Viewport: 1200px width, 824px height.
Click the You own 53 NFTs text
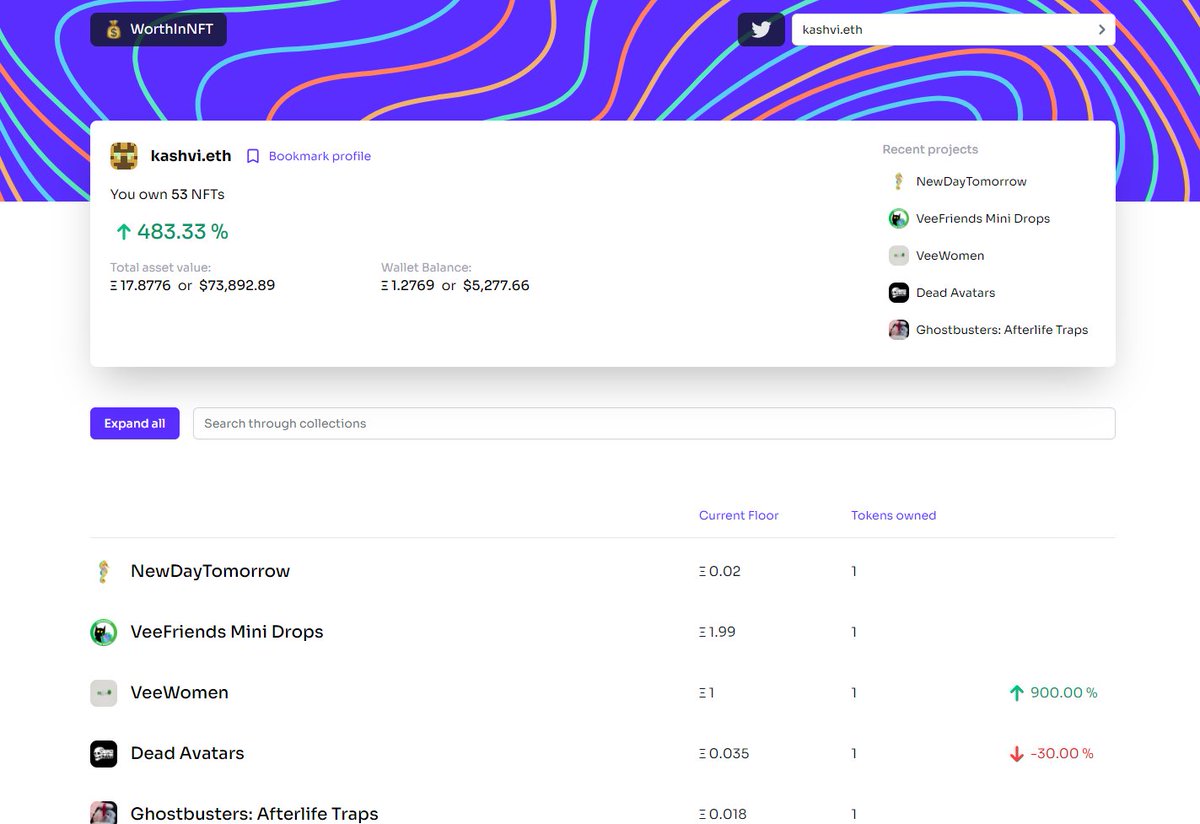[x=167, y=195]
